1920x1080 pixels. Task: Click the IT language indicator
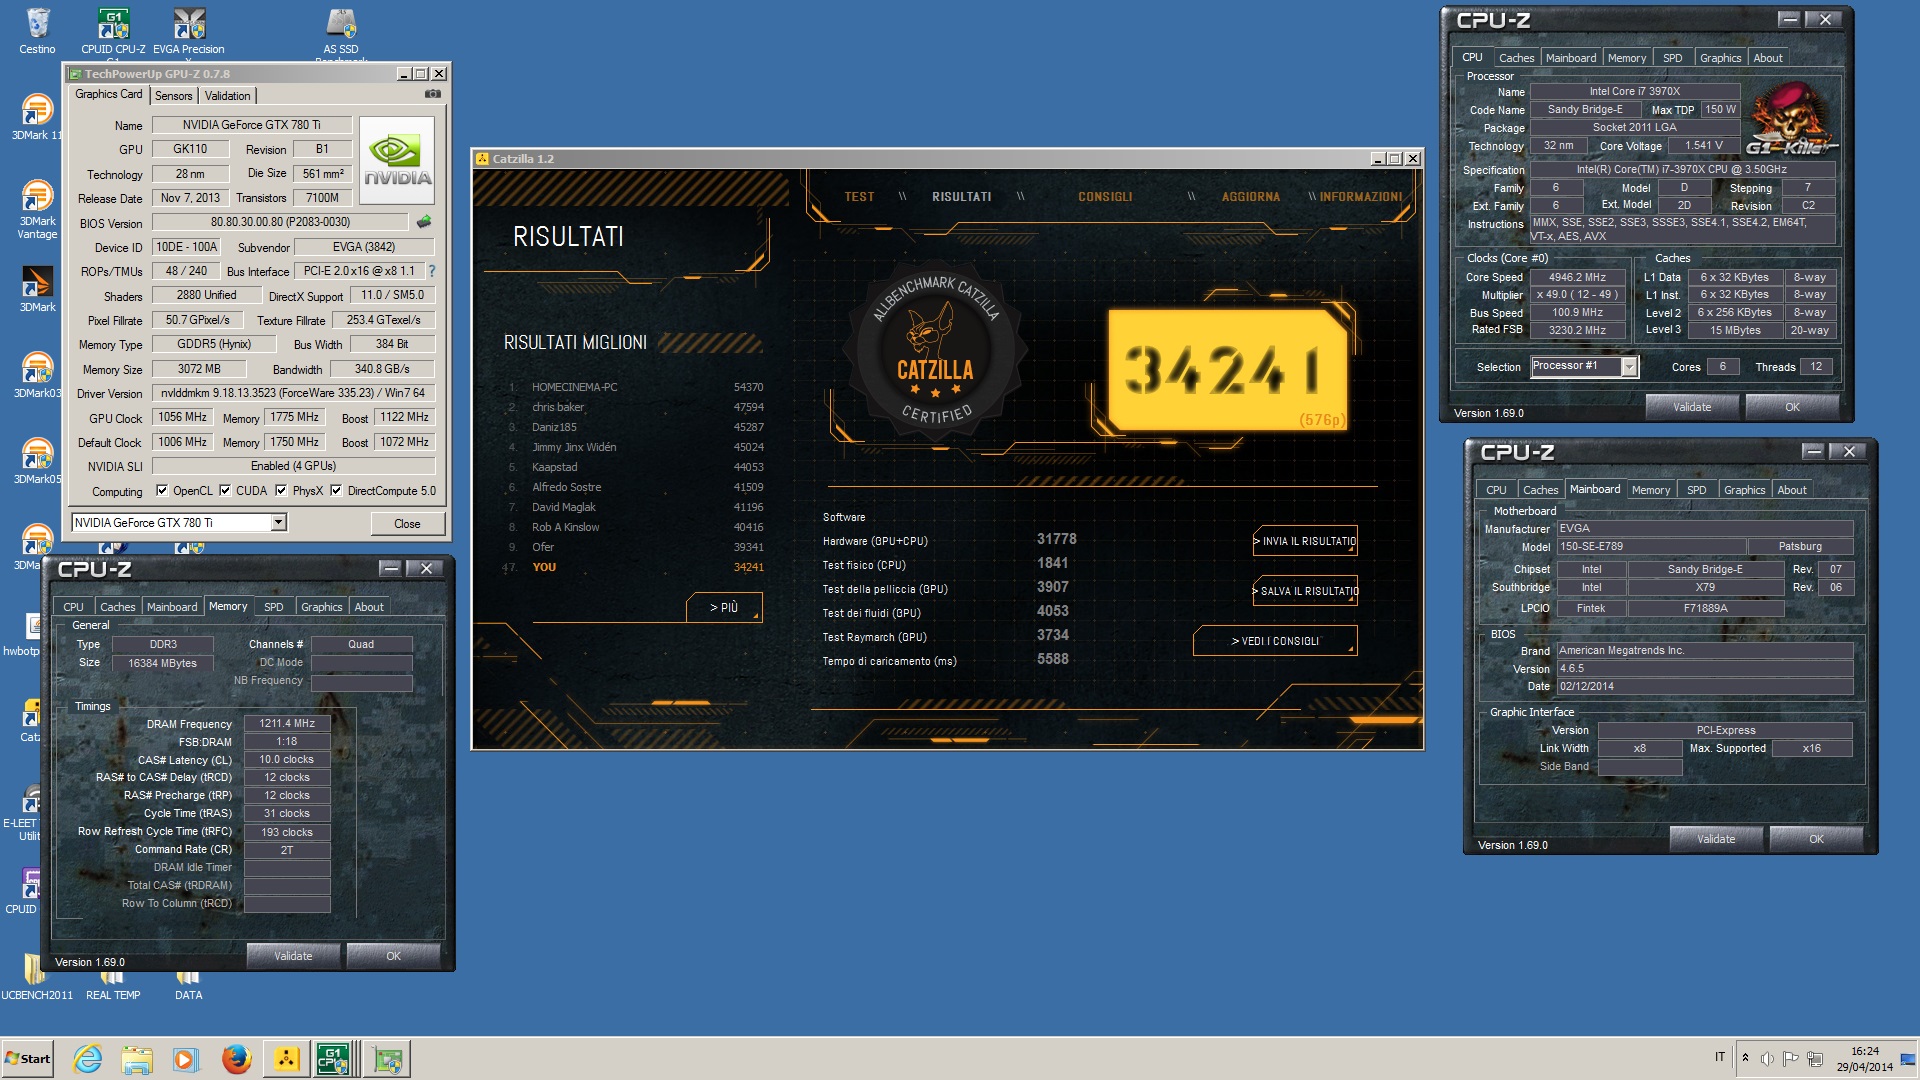click(1720, 1057)
